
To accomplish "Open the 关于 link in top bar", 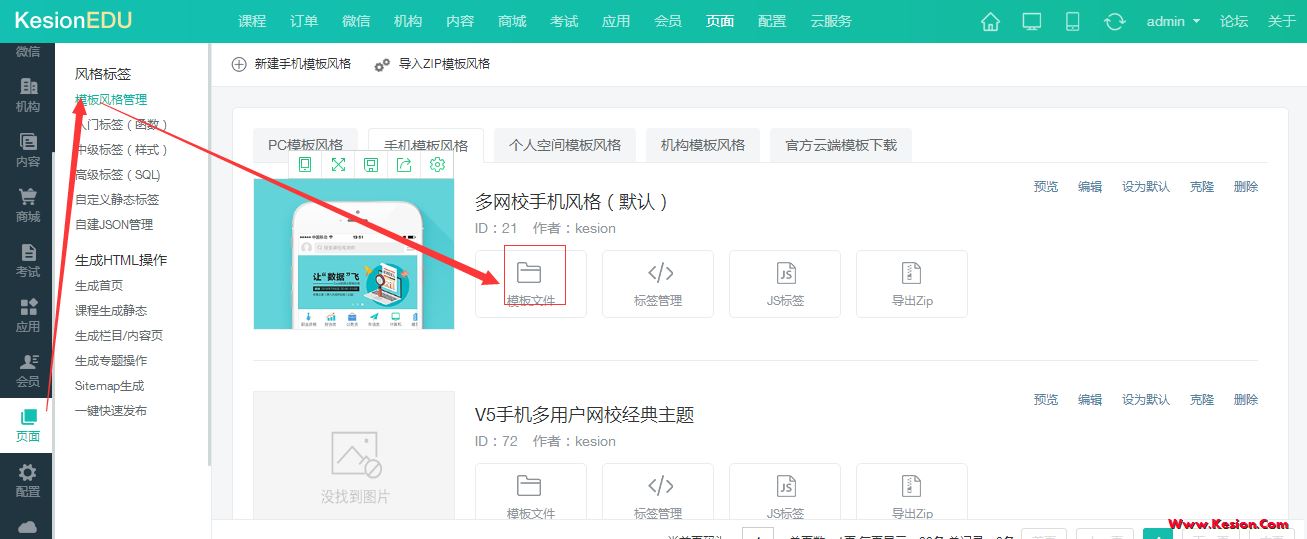I will (1281, 21).
